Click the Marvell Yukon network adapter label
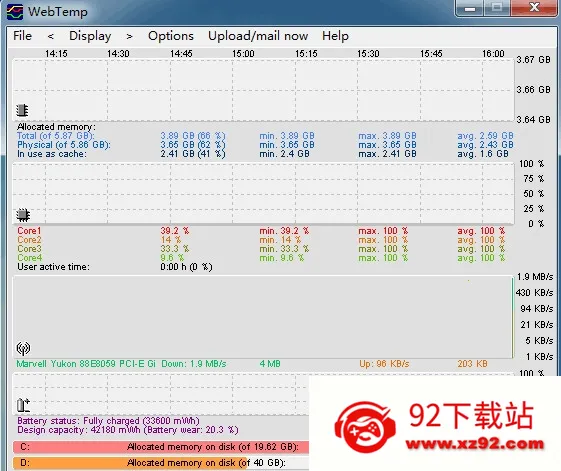This screenshot has height=471, width=561. click(86, 364)
